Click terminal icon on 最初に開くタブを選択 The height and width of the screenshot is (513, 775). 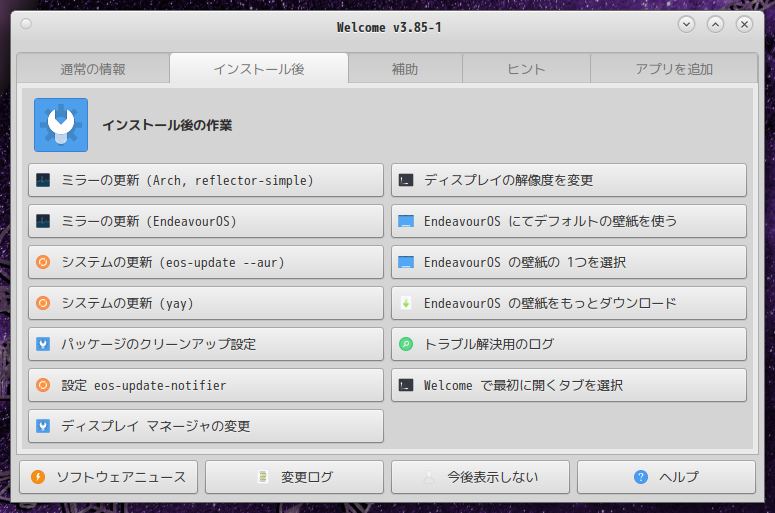point(406,385)
